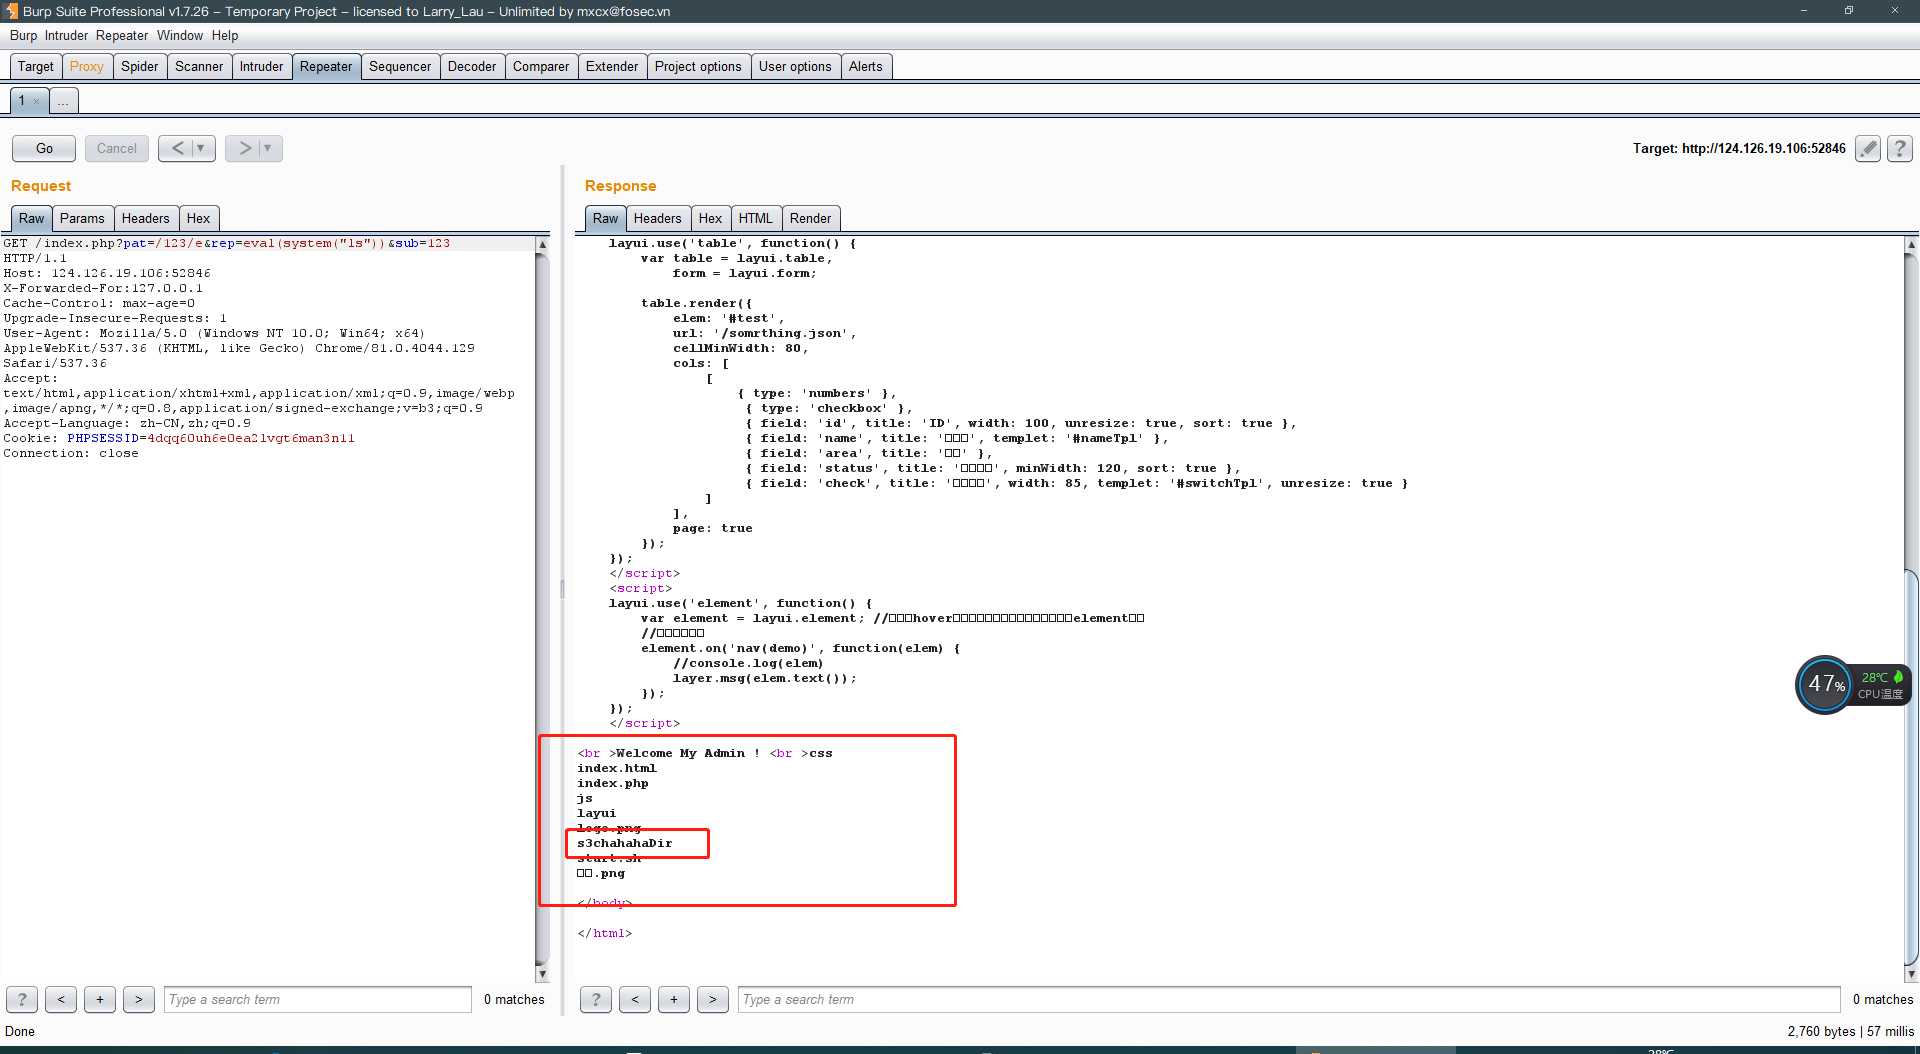Switch to the Comparer tab

click(x=541, y=66)
